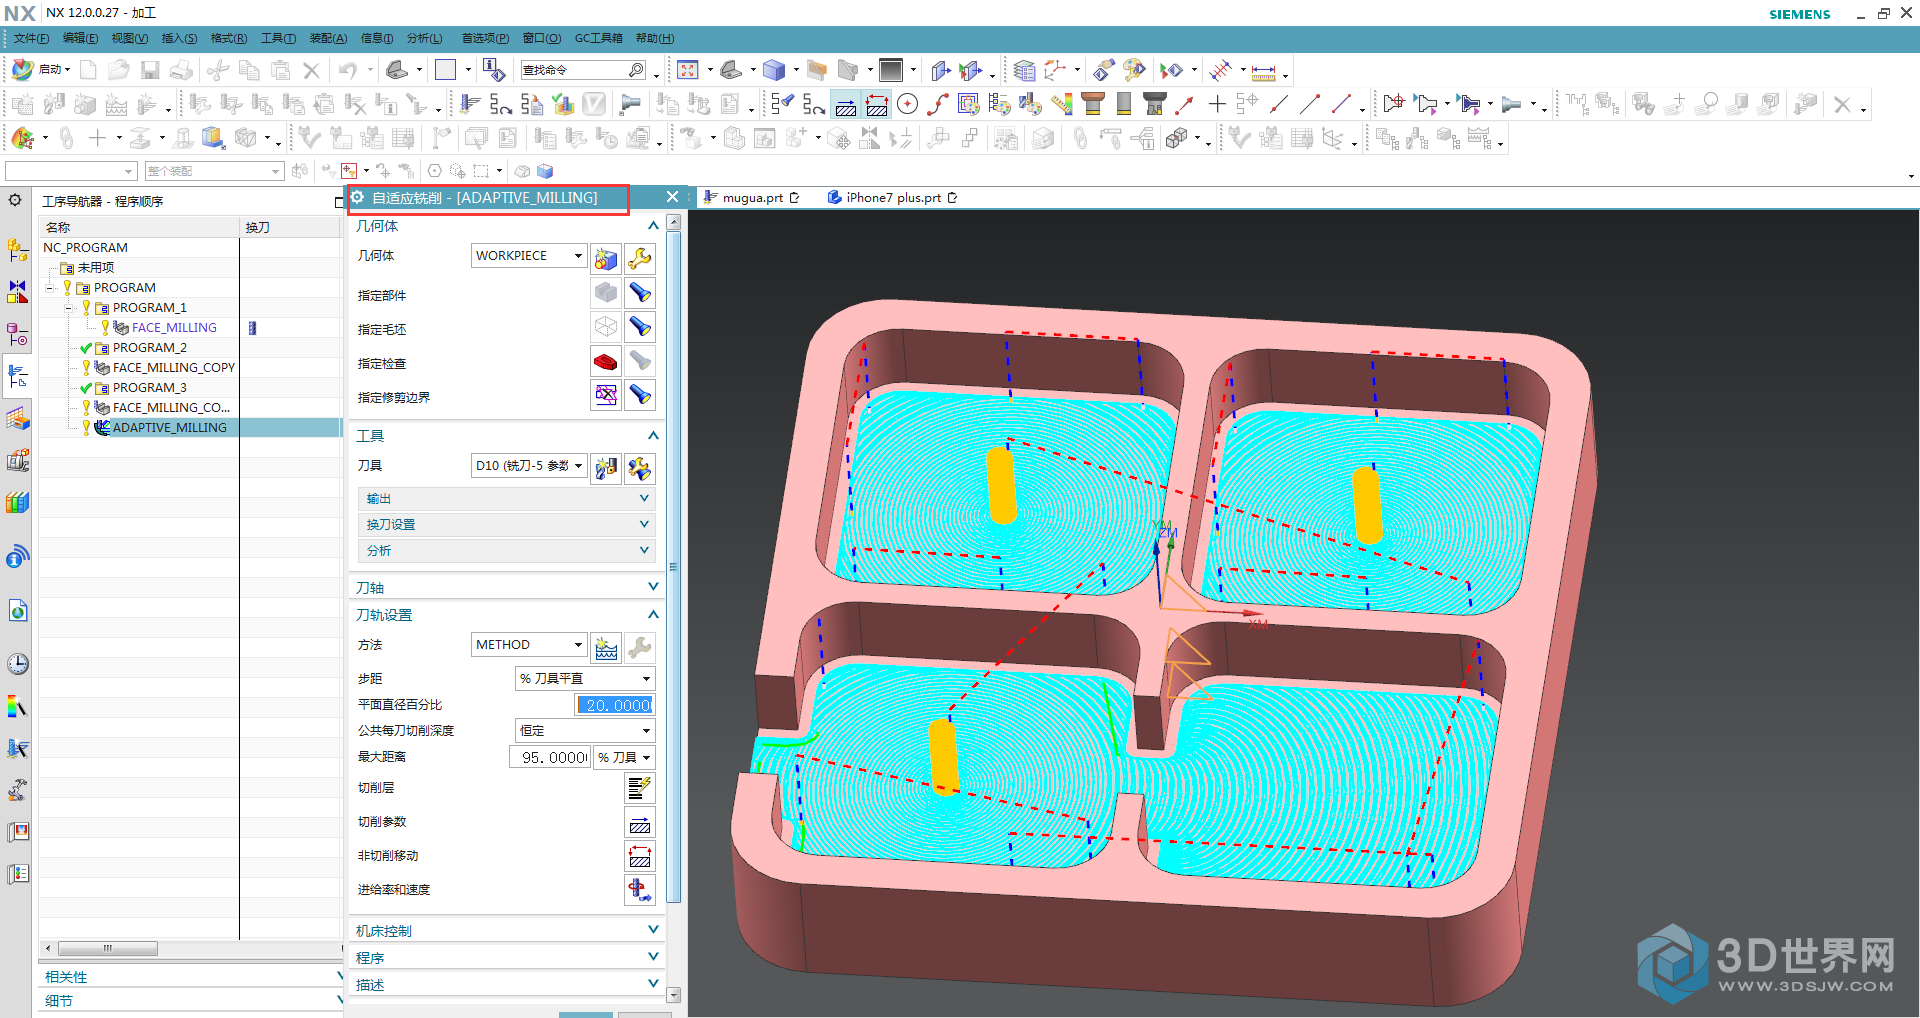Viewport: 1920px width, 1018px height.
Task: Expand the 输出 section
Action: coord(506,498)
